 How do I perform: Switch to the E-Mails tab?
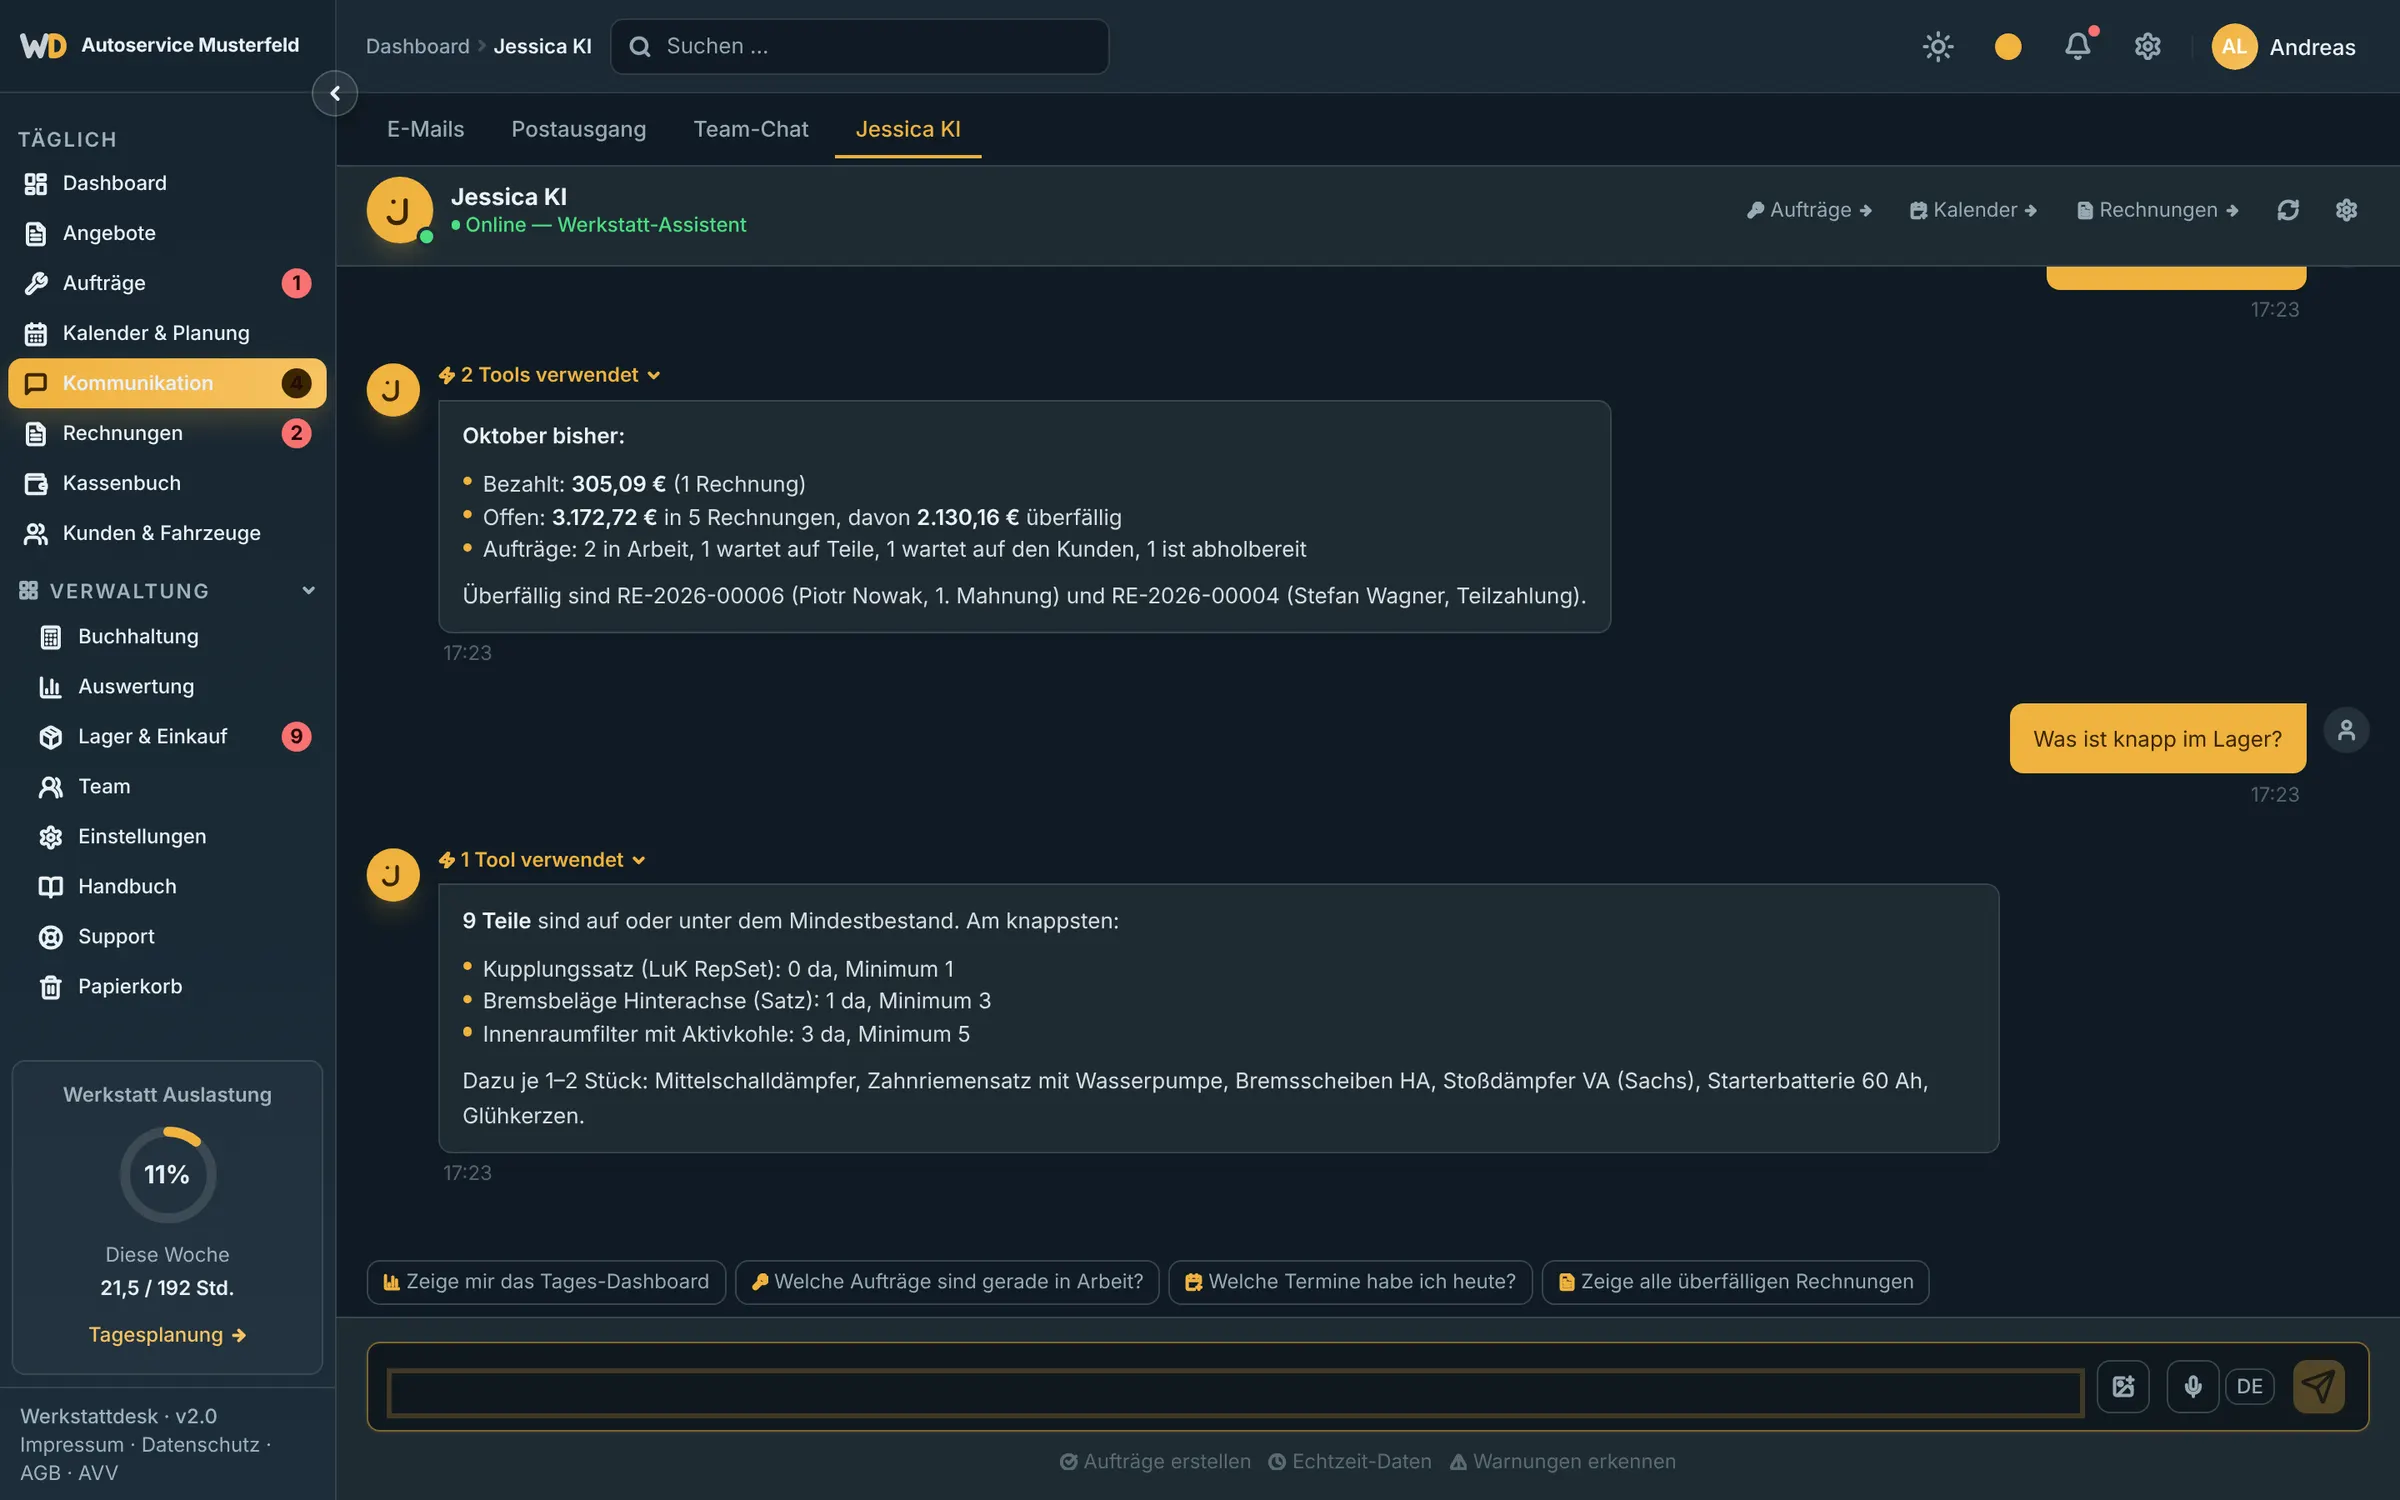pos(426,129)
